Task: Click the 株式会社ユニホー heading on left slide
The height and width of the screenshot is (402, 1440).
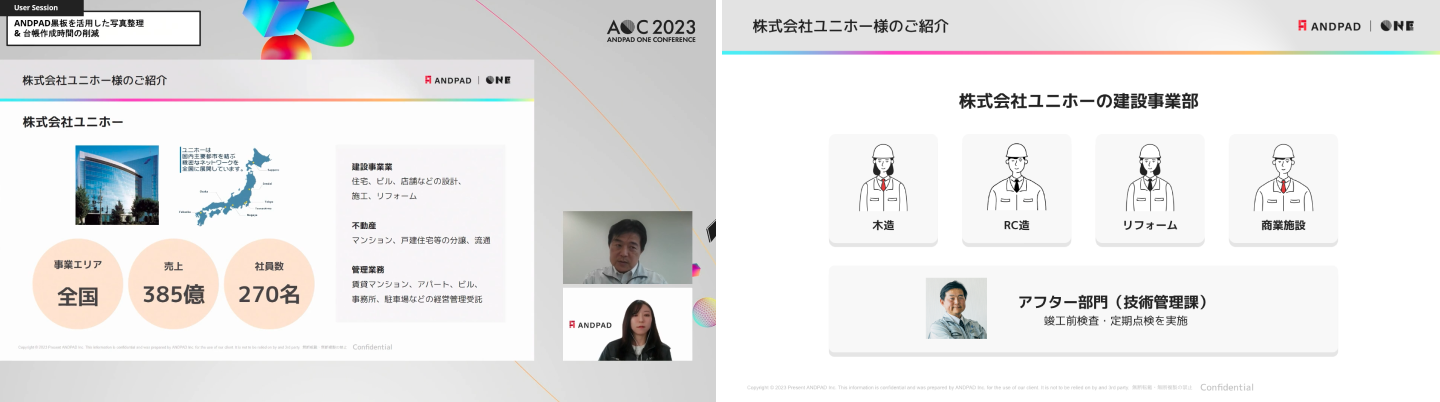Action: pos(73,122)
